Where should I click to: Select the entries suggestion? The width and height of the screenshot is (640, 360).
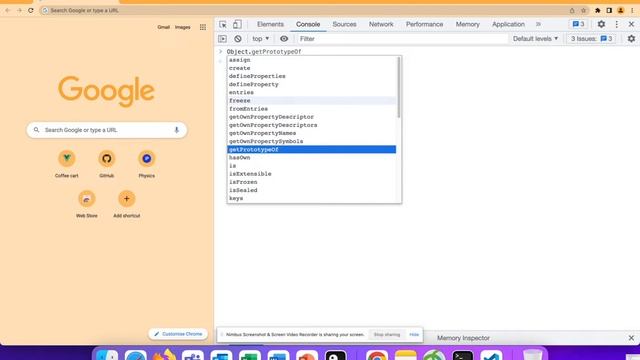pos(311,93)
